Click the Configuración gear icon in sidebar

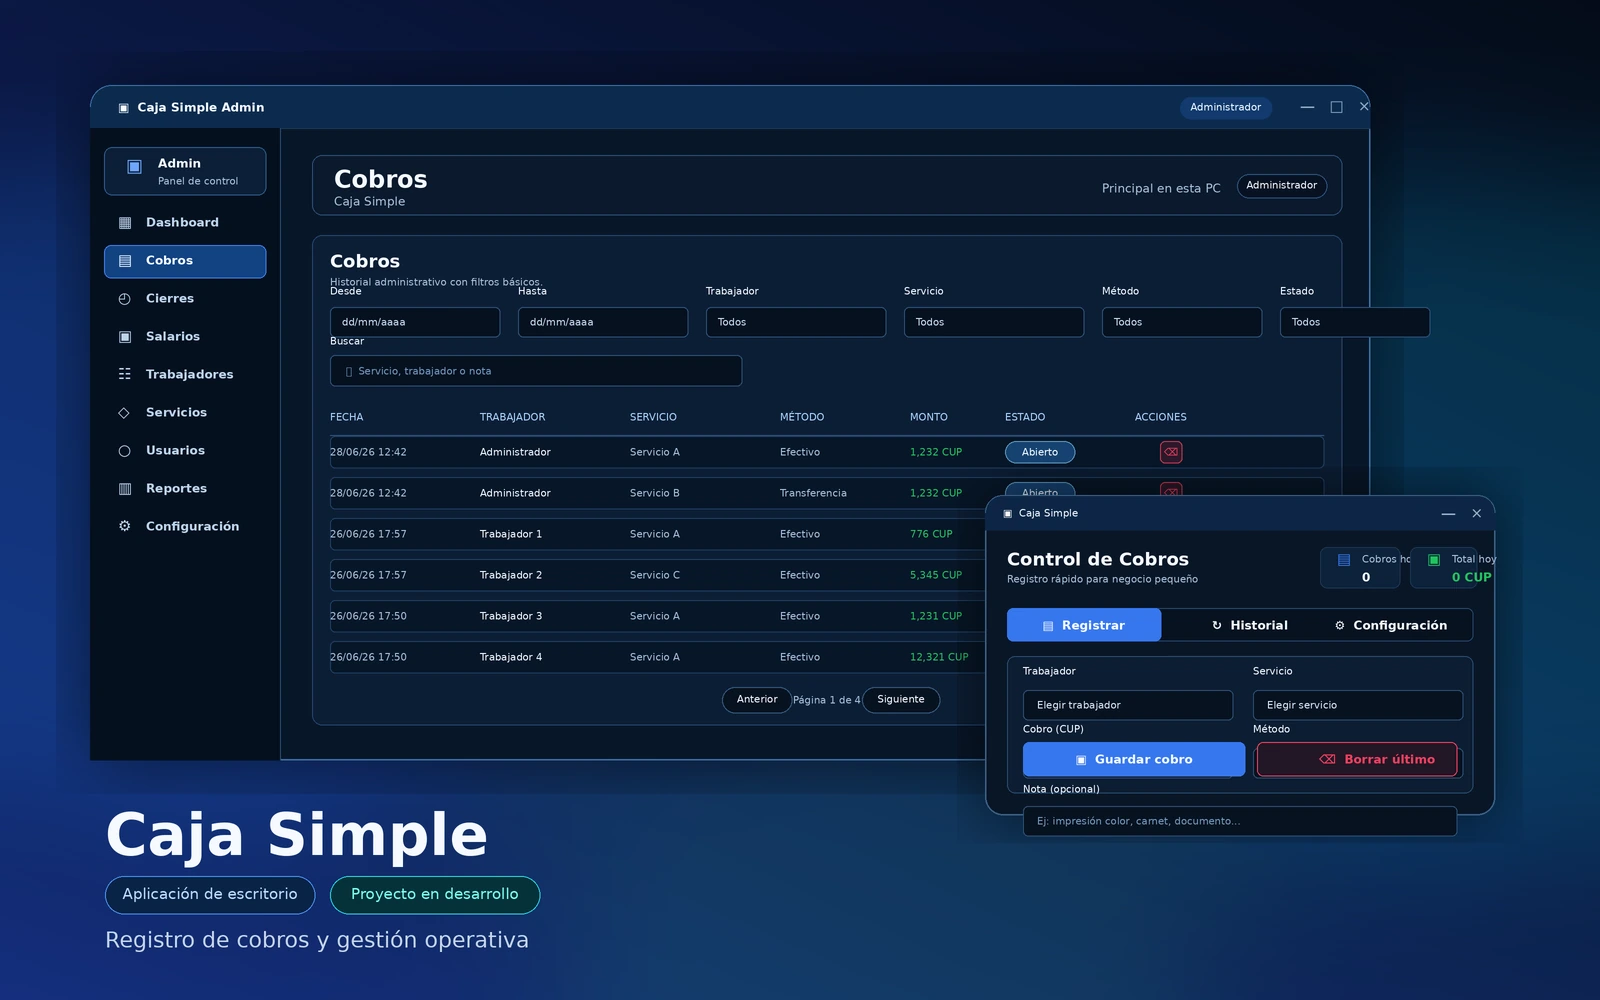[x=125, y=526]
